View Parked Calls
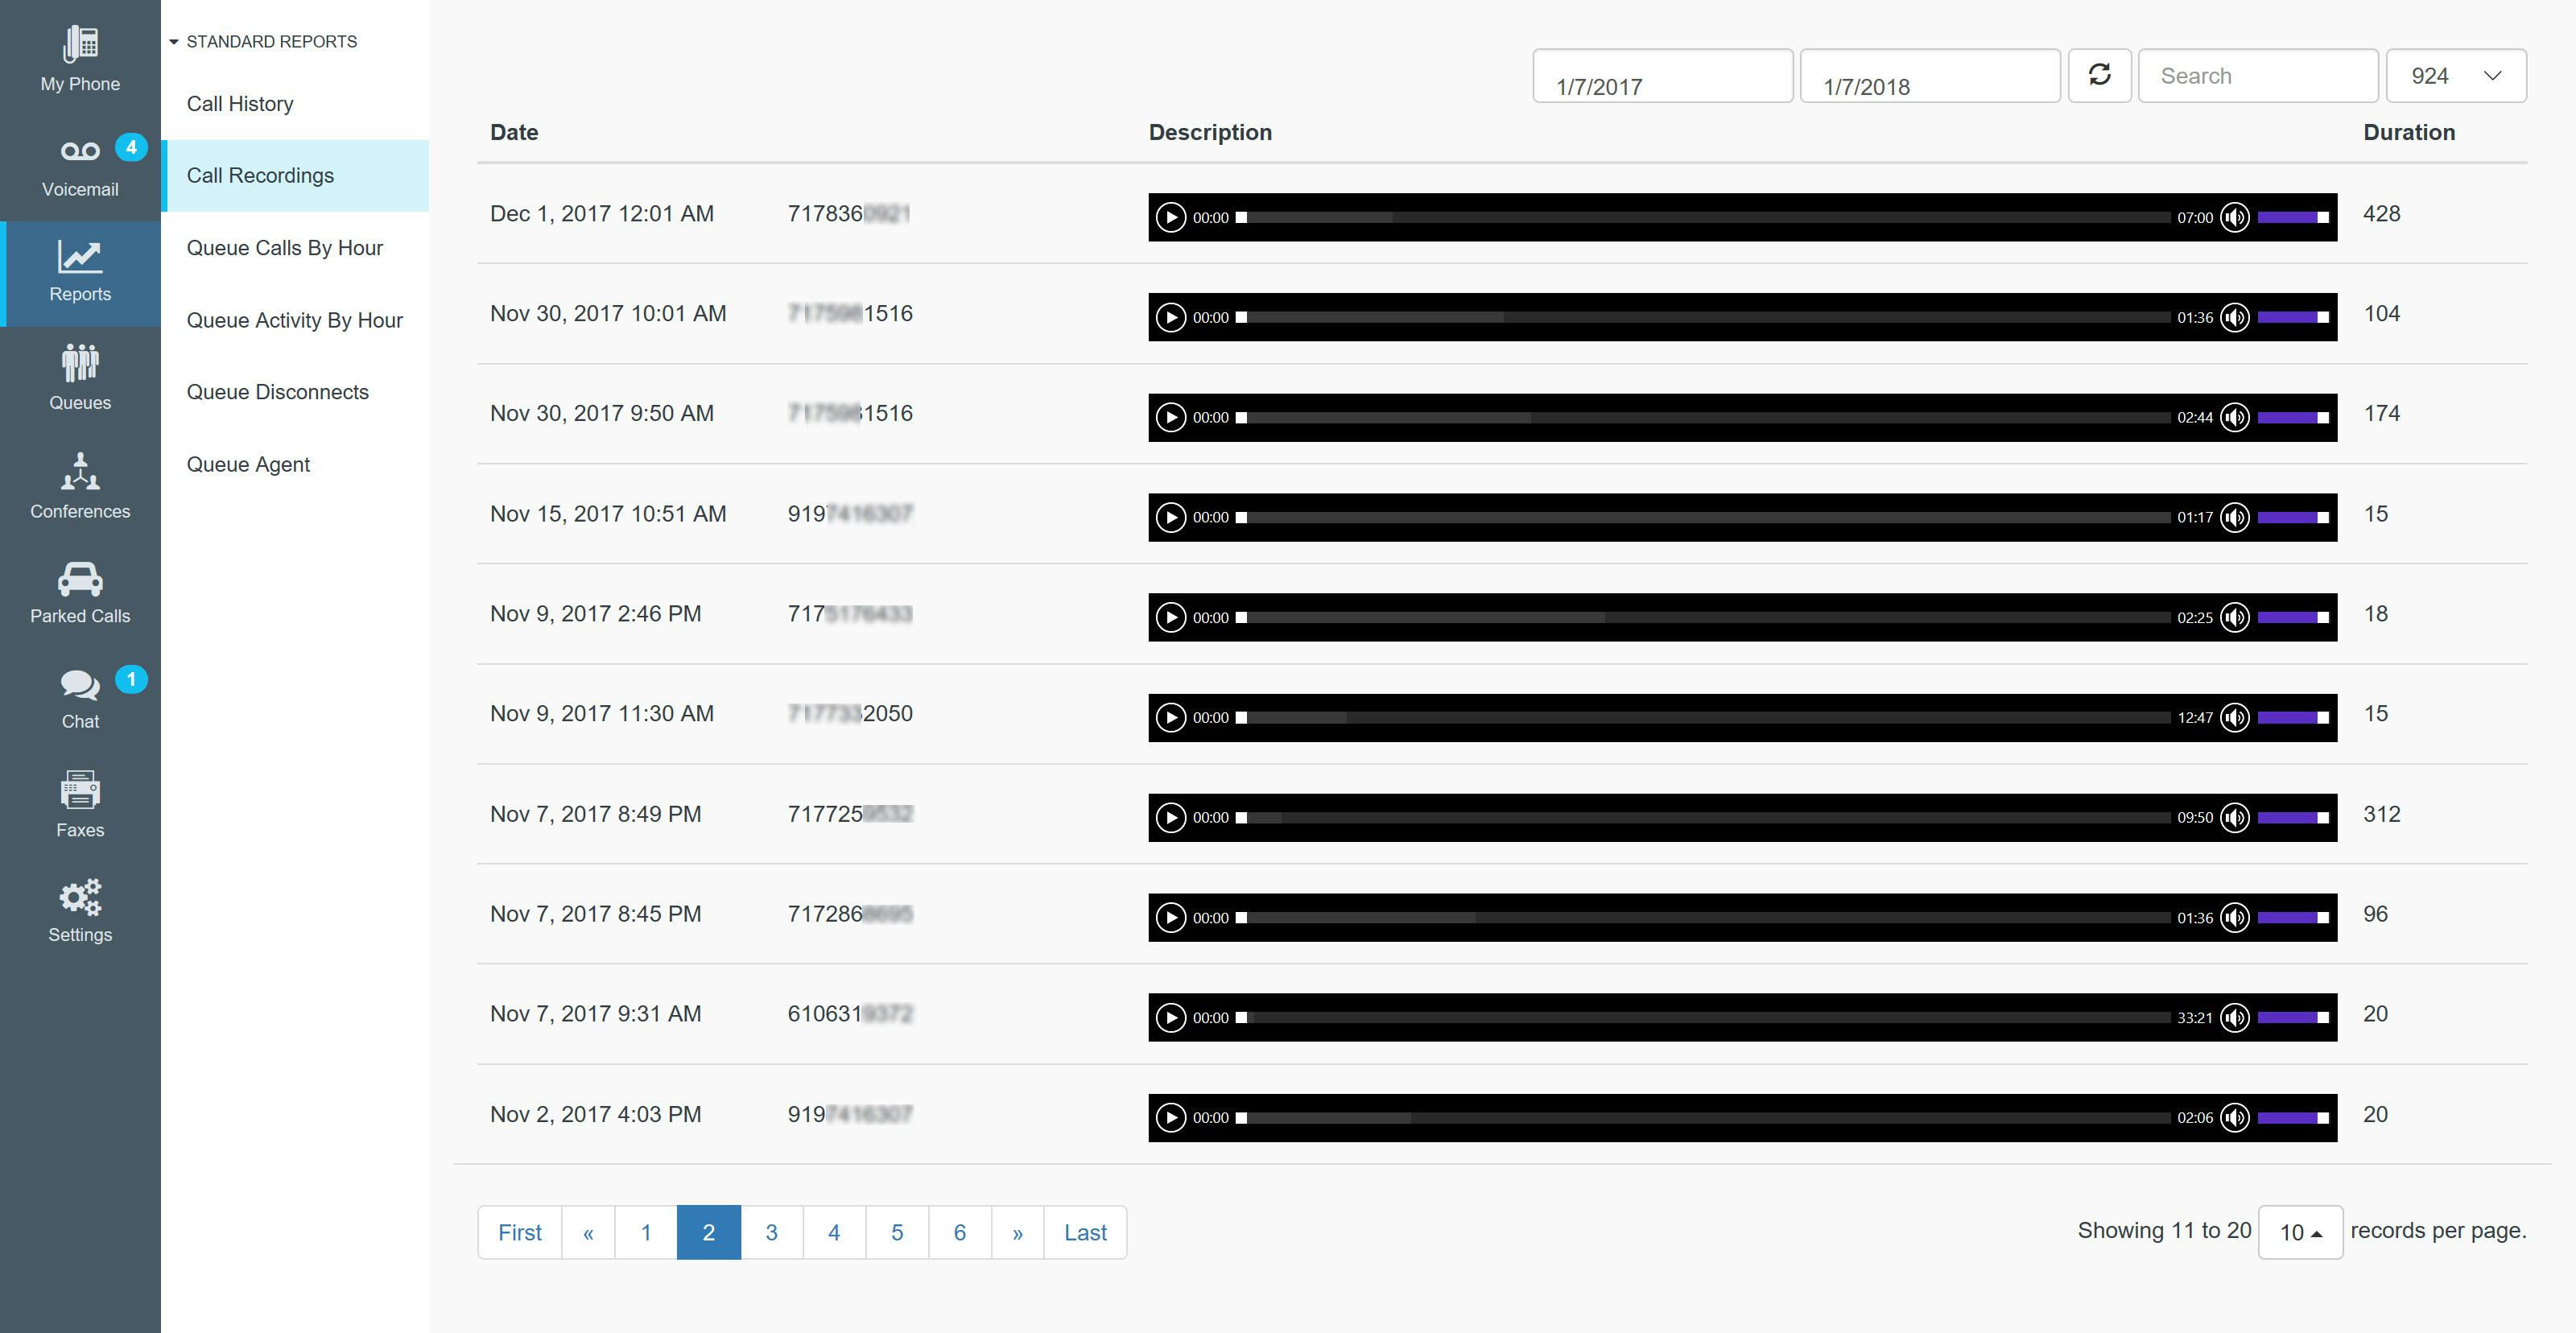This screenshot has height=1333, width=2576. (80, 590)
